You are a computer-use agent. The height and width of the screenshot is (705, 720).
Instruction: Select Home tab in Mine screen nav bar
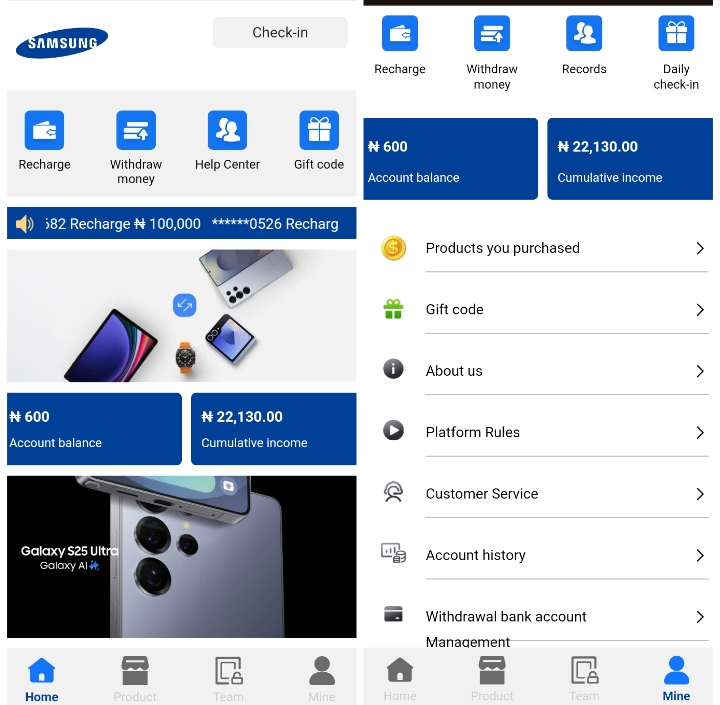[400, 679]
